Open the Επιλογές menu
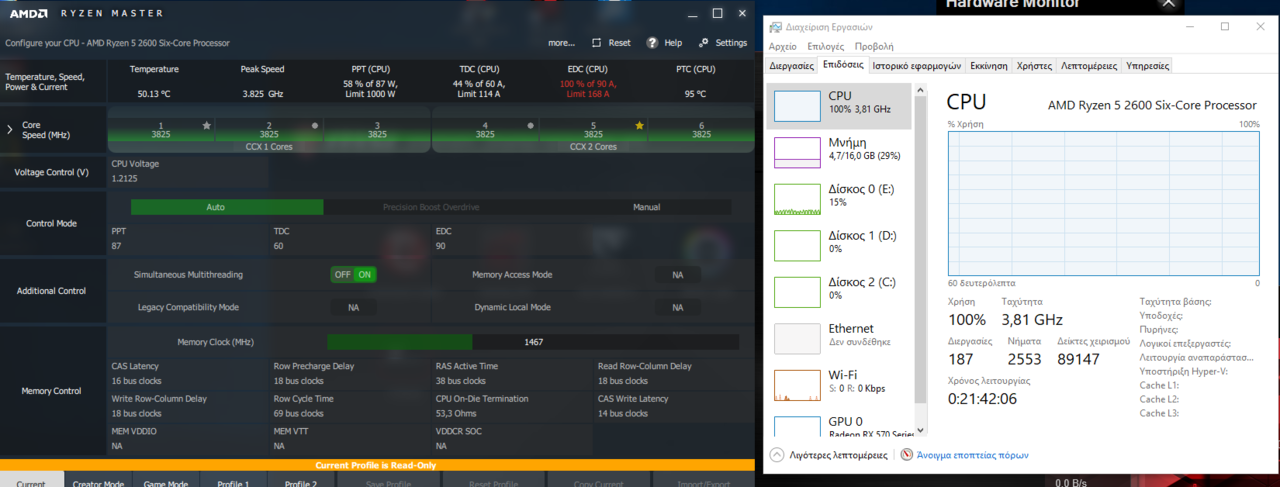 825,46
